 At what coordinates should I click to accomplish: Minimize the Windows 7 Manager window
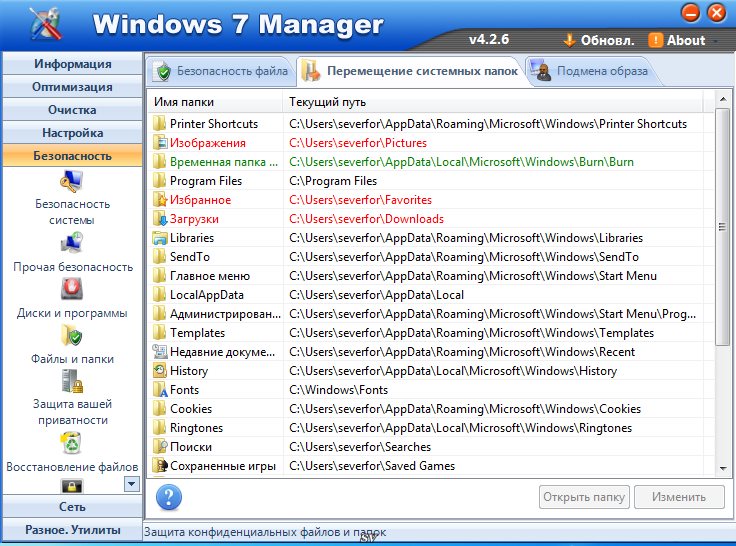point(690,13)
